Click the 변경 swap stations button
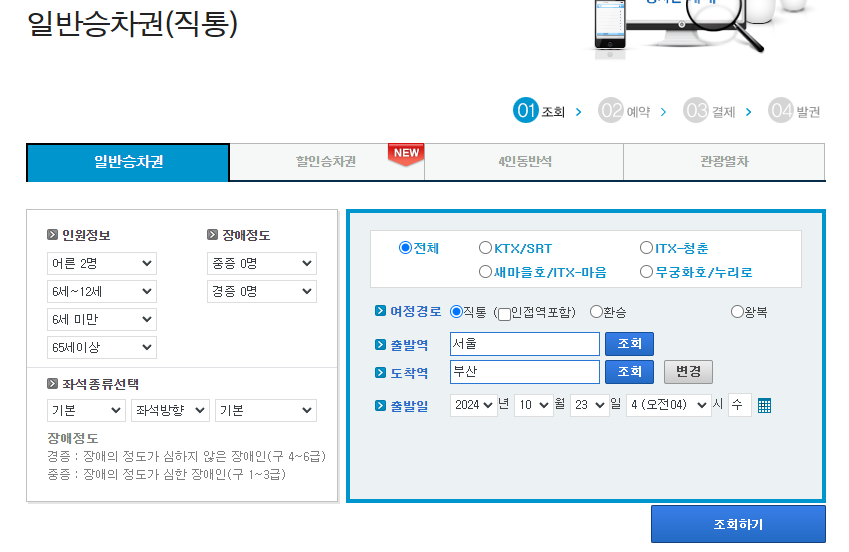Screen dimensions: 849x552 [x=688, y=372]
